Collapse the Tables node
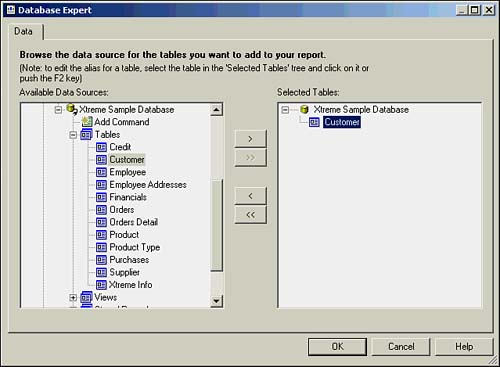Image resolution: width=500 pixels, height=367 pixels. coord(73,135)
